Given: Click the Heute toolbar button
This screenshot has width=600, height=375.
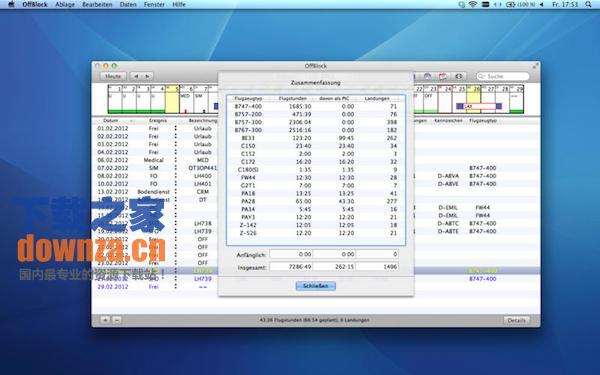Looking at the screenshot, I should [113, 76].
